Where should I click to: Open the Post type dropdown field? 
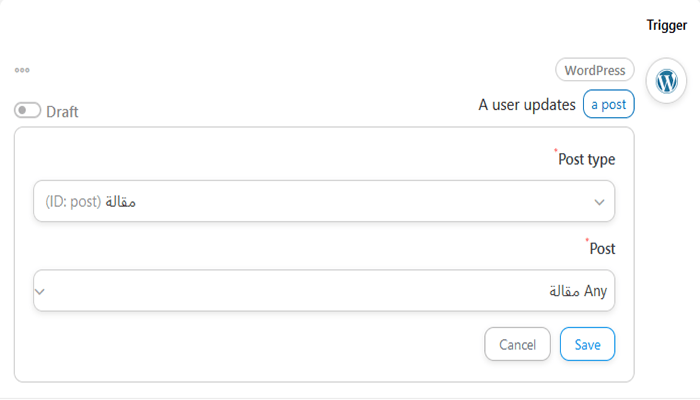(x=324, y=201)
